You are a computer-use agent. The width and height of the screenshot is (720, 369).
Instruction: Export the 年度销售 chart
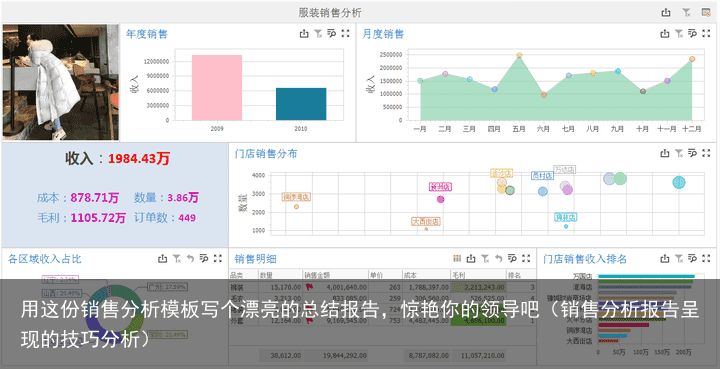(x=304, y=34)
